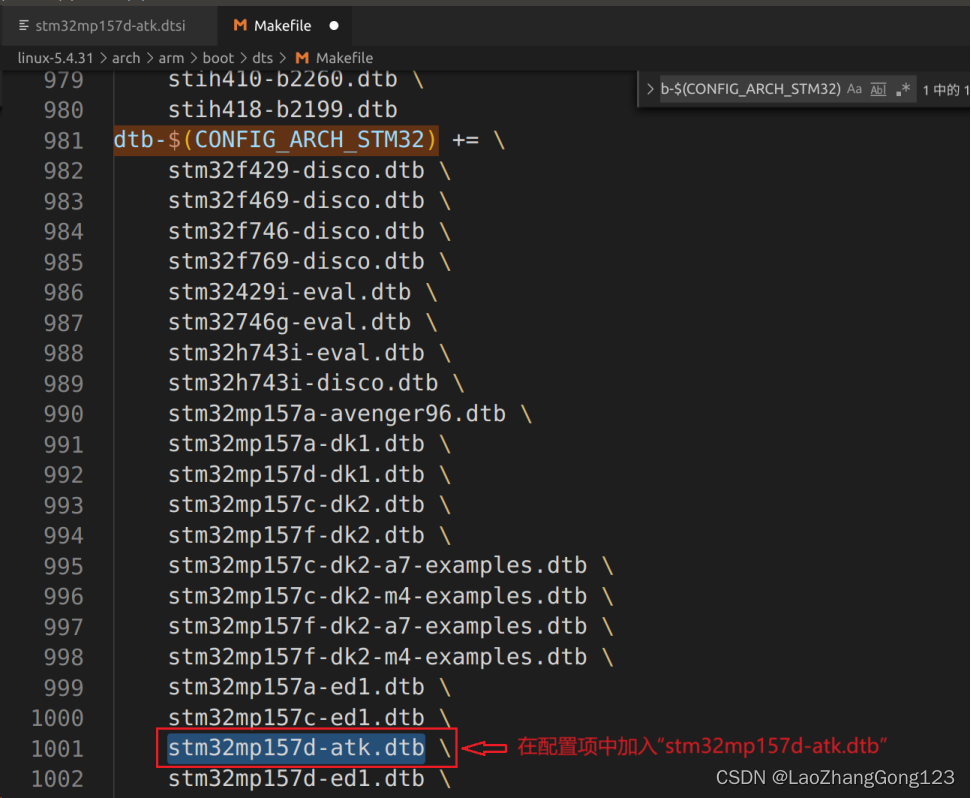Select the Makefile tab

[285, 25]
